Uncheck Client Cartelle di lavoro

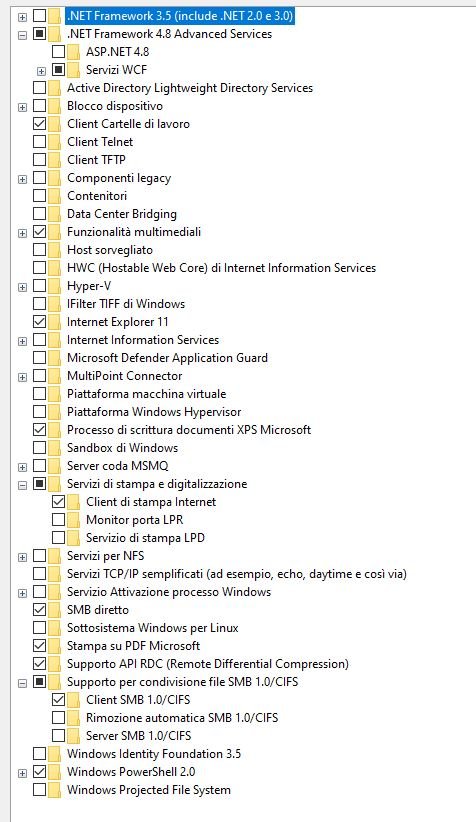coord(39,124)
